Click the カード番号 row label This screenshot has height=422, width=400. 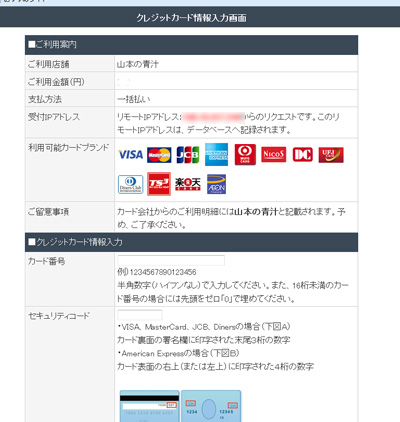[46, 261]
